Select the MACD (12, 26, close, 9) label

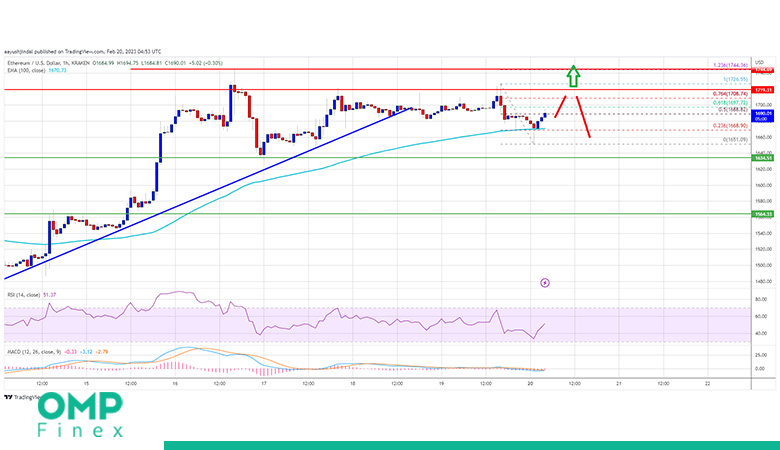point(34,352)
